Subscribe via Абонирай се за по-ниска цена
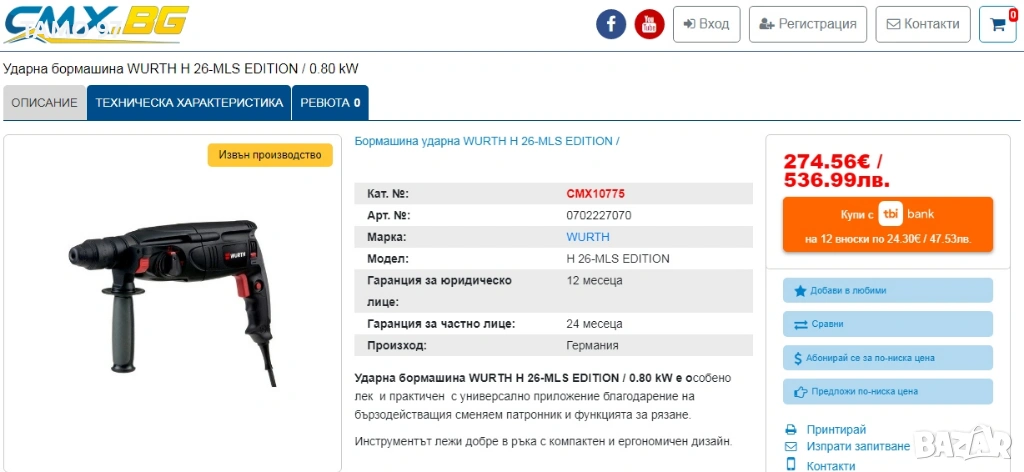Screen dimensions: 1024x472 coord(887,358)
